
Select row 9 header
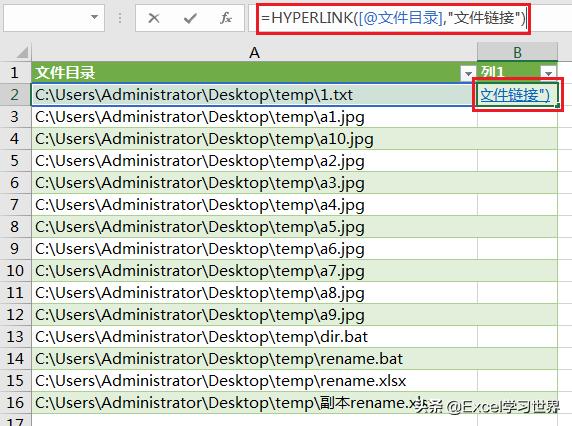(15, 248)
